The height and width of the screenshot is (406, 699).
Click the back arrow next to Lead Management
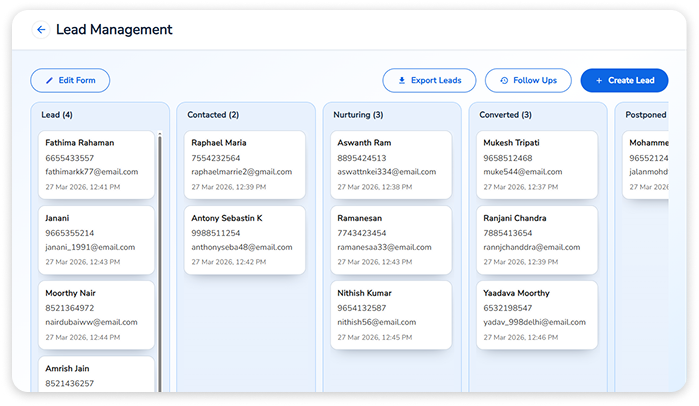click(x=41, y=30)
